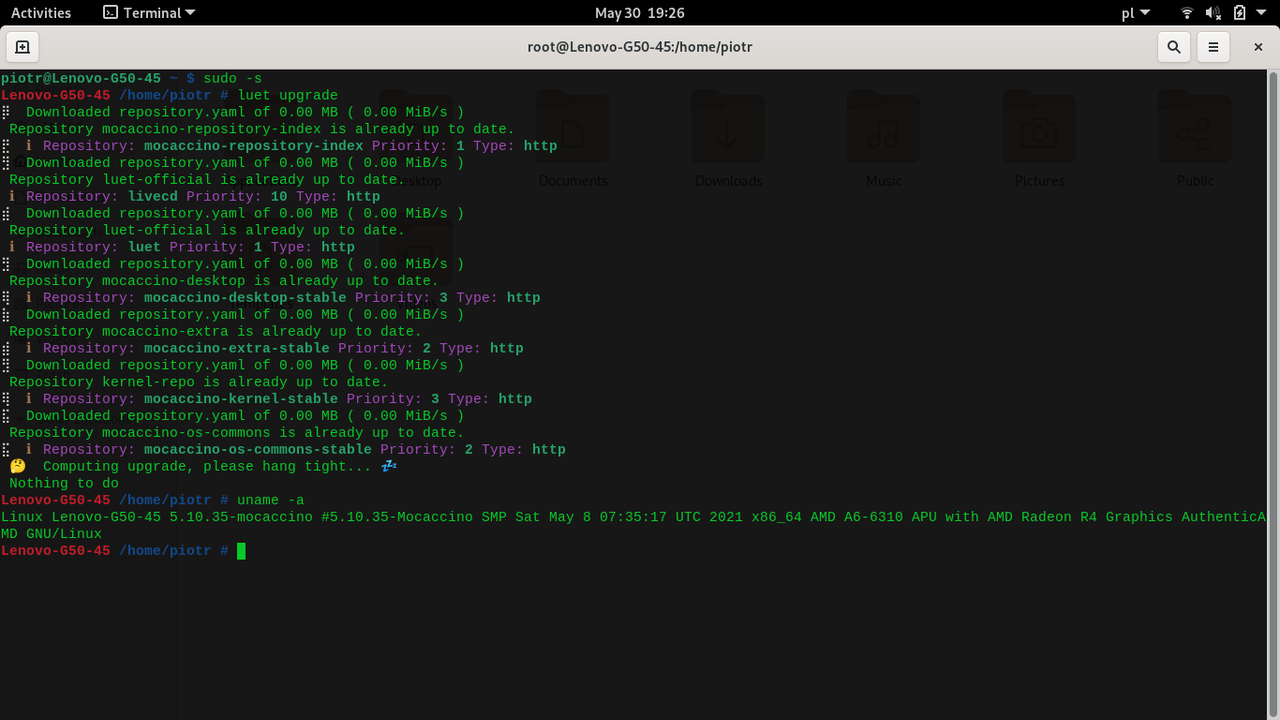This screenshot has height=720, width=1280.
Task: Click the Documents folder behind the terminal
Action: [573, 140]
